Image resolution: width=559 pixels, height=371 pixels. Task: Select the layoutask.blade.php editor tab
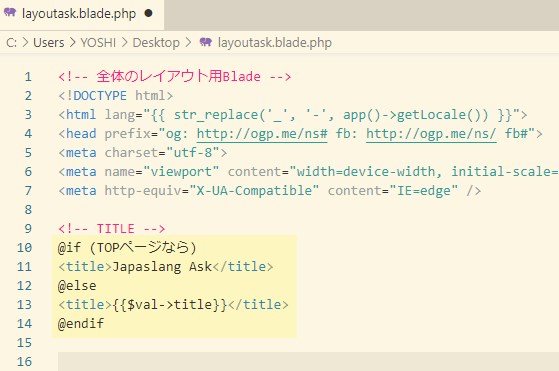pyautogui.click(x=82, y=14)
